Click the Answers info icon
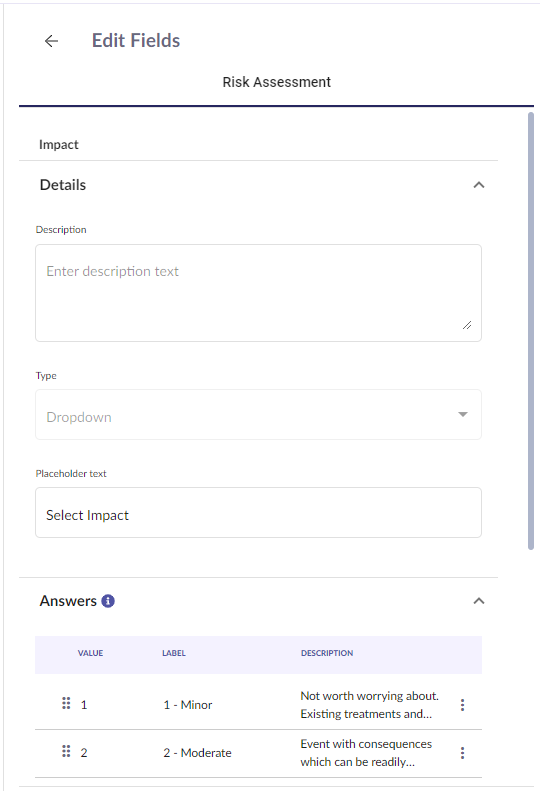This screenshot has width=540, height=791. tap(108, 601)
